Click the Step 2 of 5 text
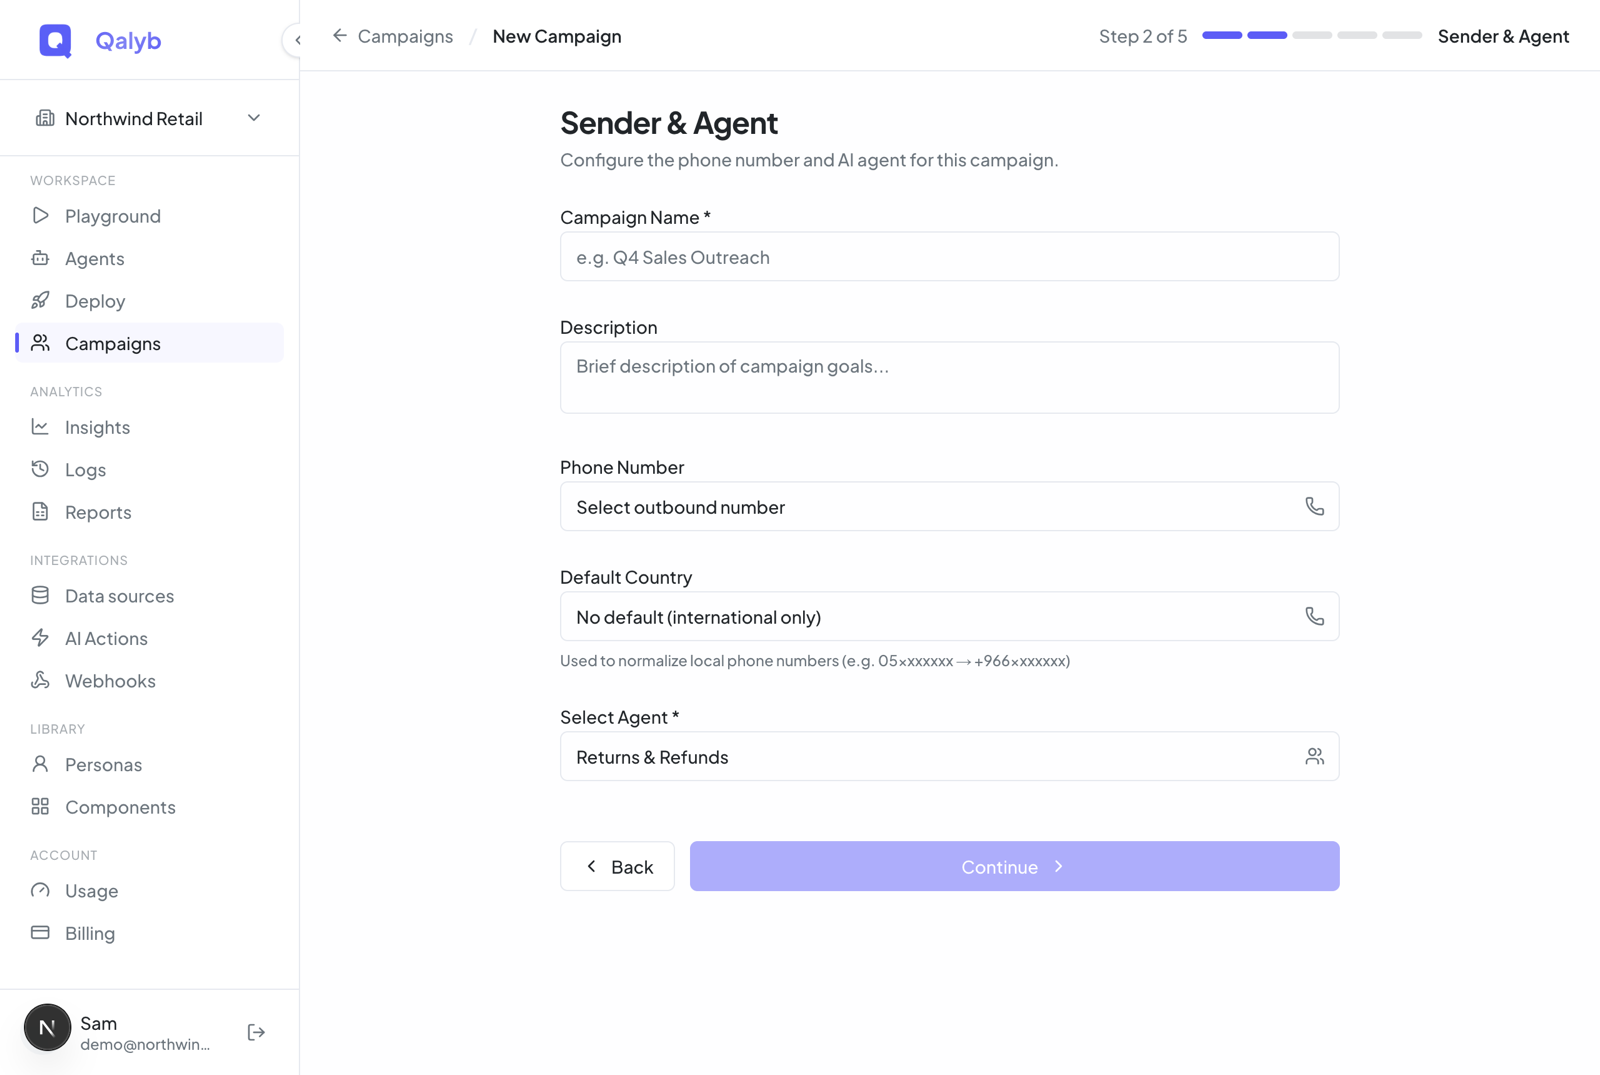The width and height of the screenshot is (1600, 1075). click(x=1143, y=36)
